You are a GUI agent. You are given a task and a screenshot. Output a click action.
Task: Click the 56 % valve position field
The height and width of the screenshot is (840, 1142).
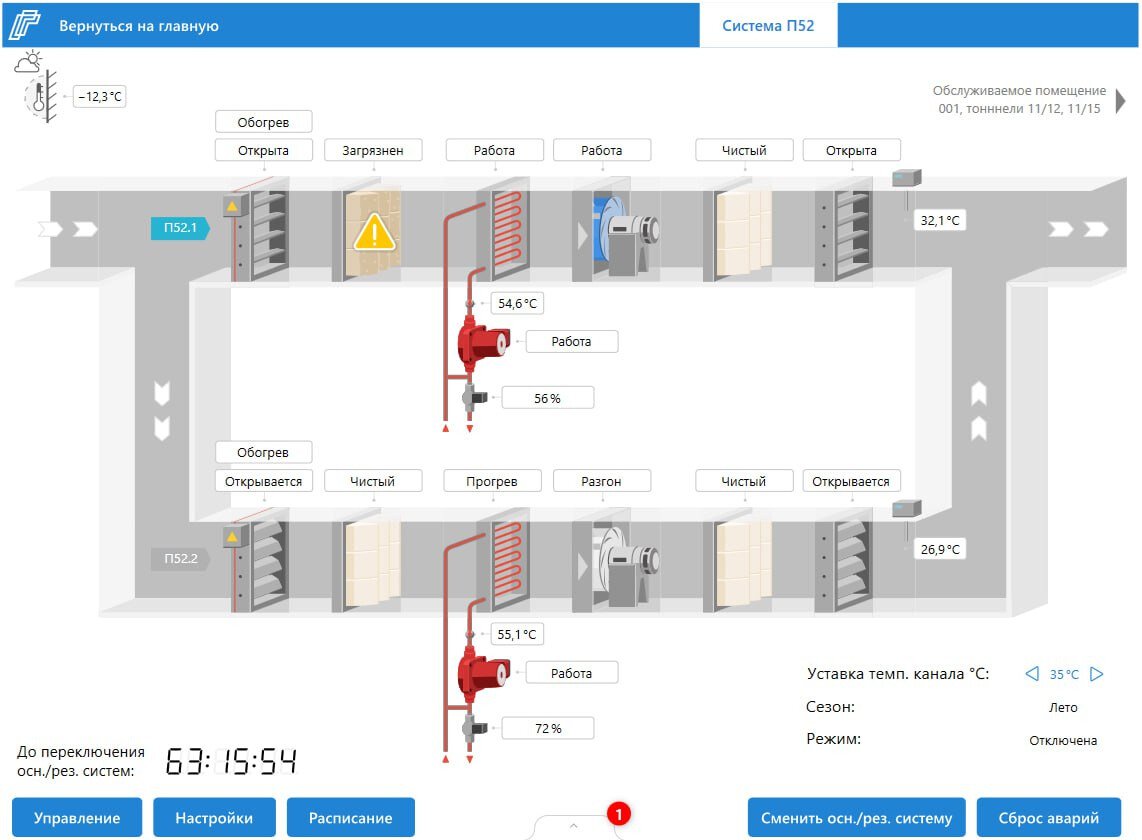click(547, 398)
